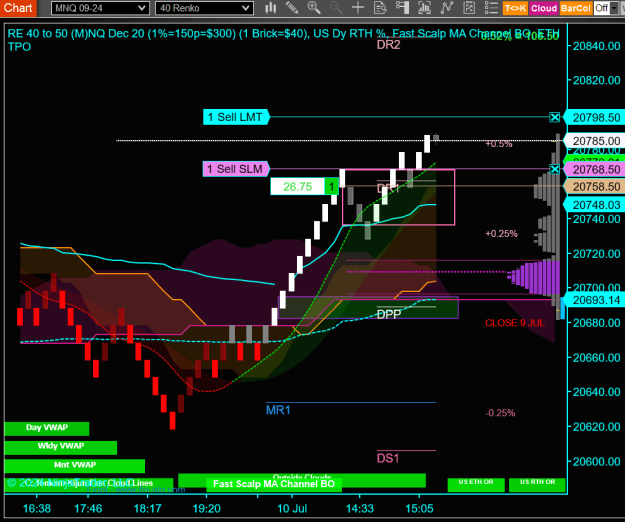
Task: Click the 20720.00 price axis label
Action: tap(596, 254)
